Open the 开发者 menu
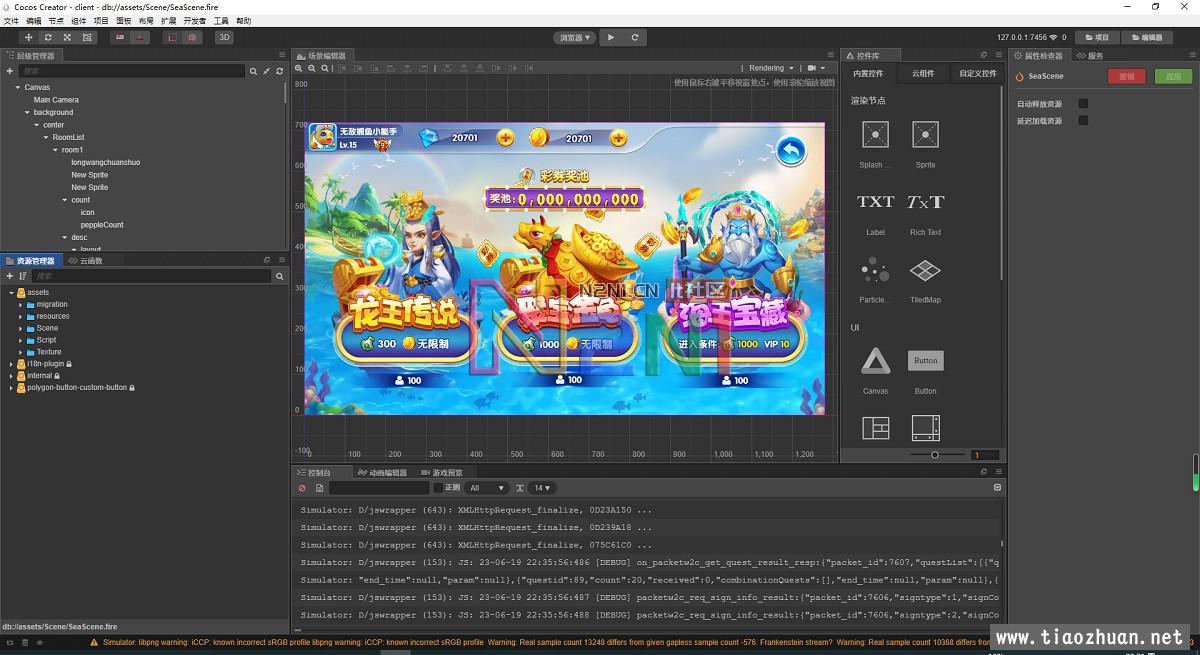 pos(195,20)
